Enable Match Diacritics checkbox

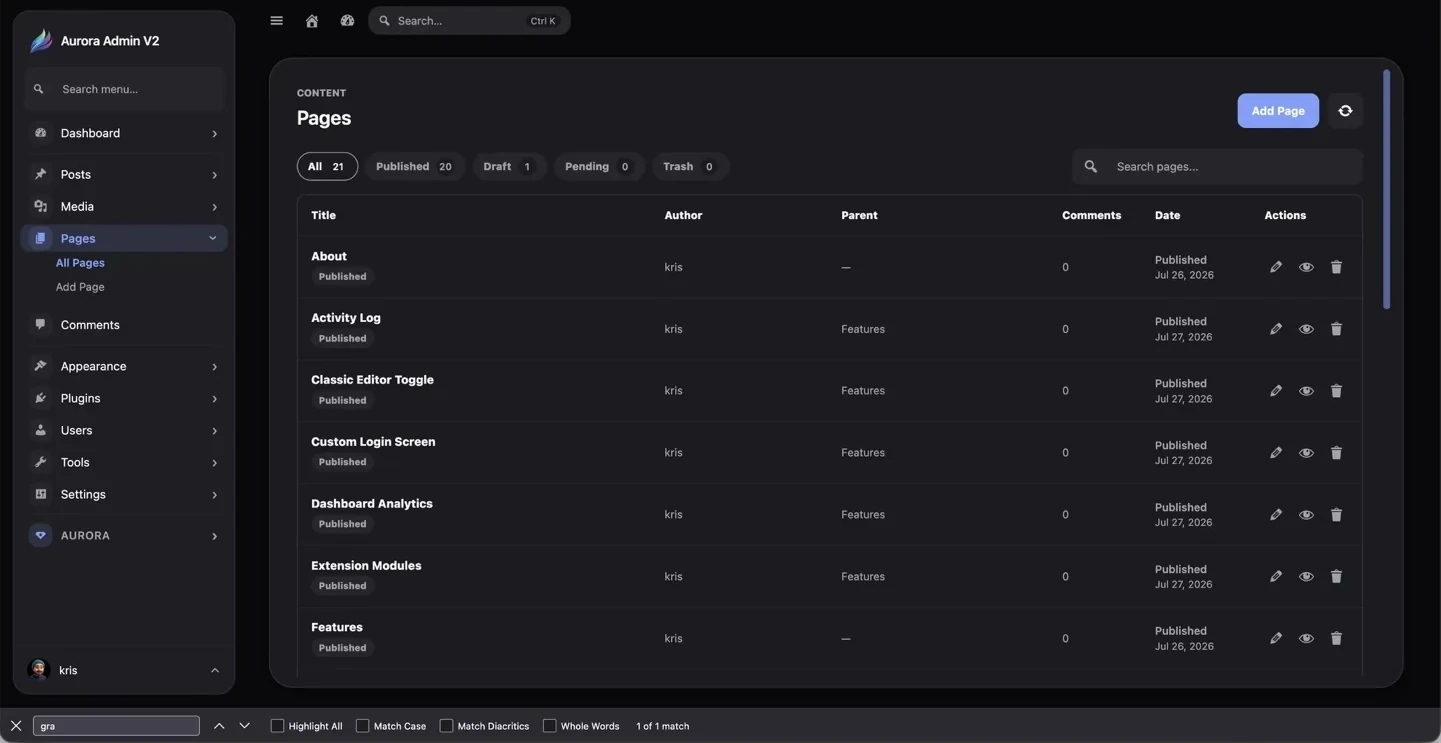(x=446, y=726)
